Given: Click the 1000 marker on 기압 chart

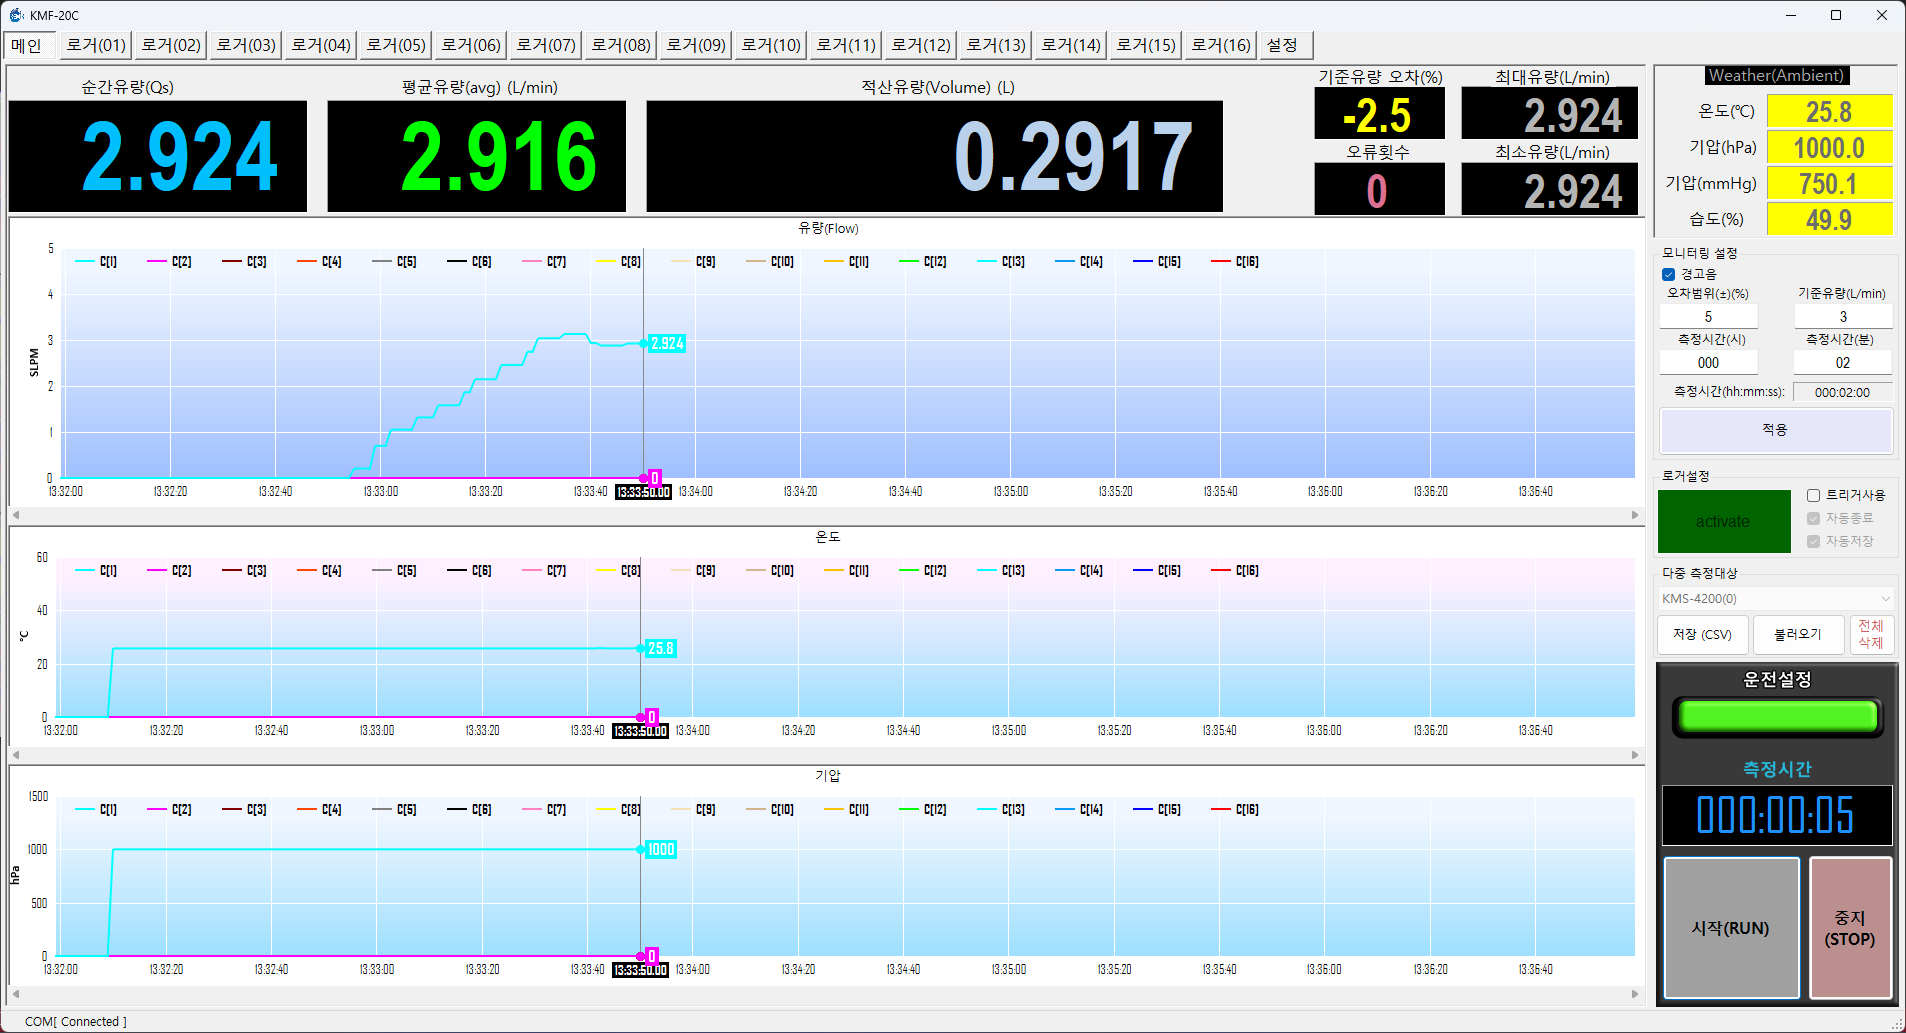Looking at the screenshot, I should coord(661,850).
